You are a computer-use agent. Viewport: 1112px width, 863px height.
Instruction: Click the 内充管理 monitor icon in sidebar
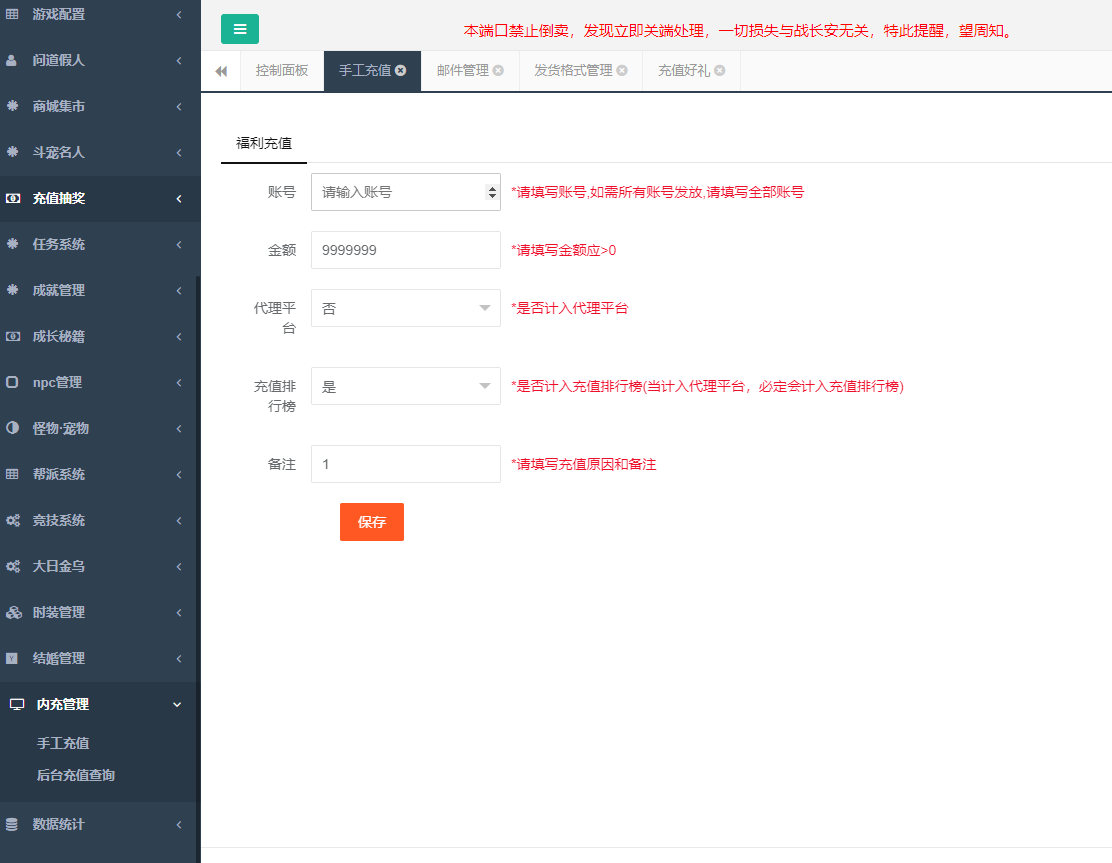[16, 705]
